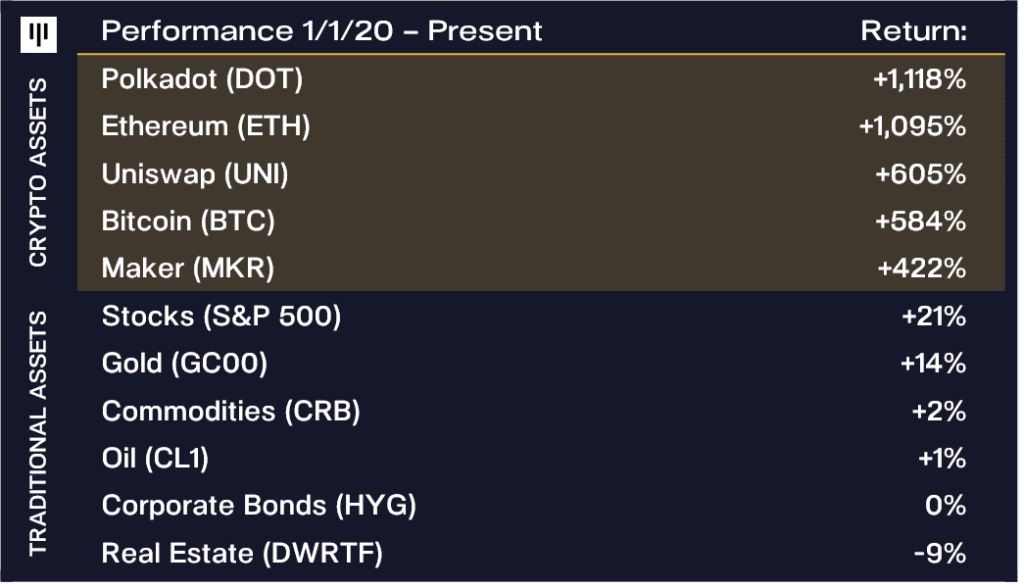The image size is (1024, 588).
Task: Click the Uniswap (UNI) asset name
Action: 195,174
